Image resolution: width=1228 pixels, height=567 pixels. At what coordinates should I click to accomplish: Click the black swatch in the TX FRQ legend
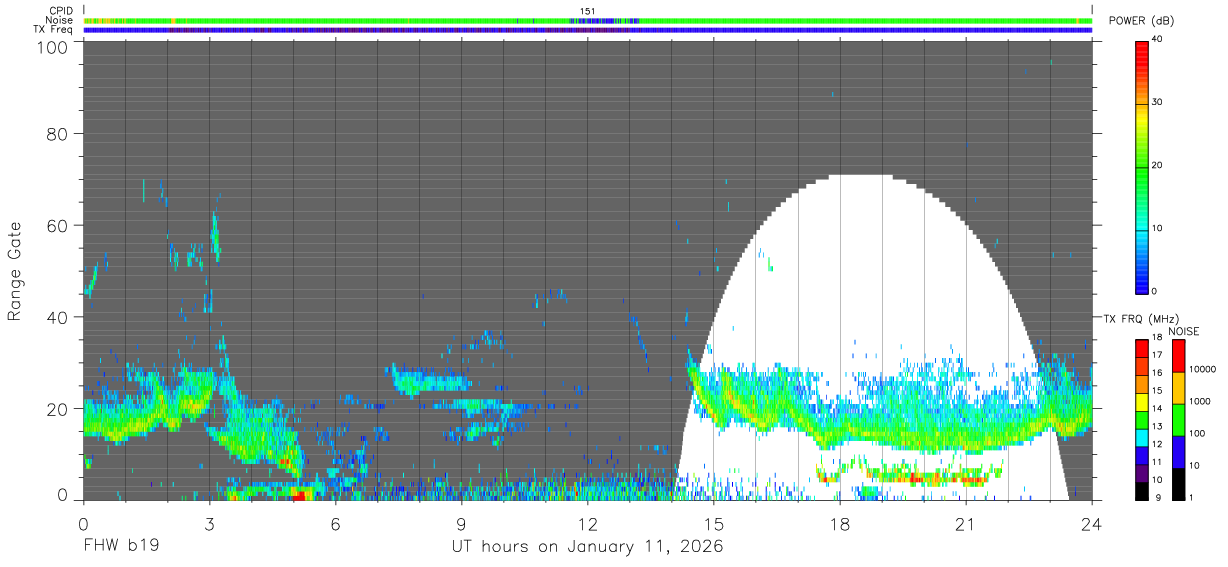click(x=1142, y=489)
